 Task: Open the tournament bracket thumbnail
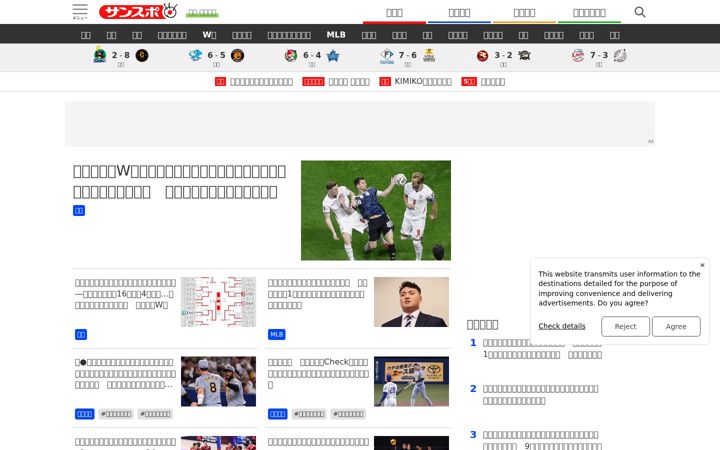pyautogui.click(x=218, y=302)
